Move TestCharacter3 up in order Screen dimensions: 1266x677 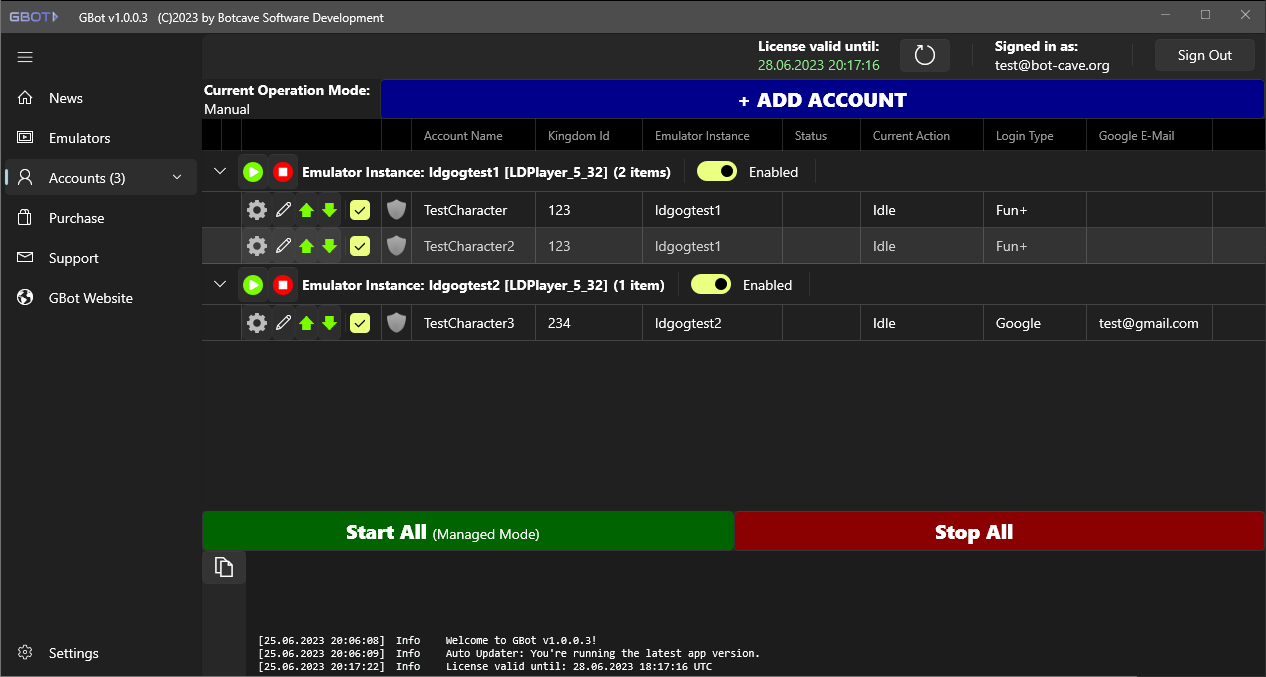pos(306,322)
